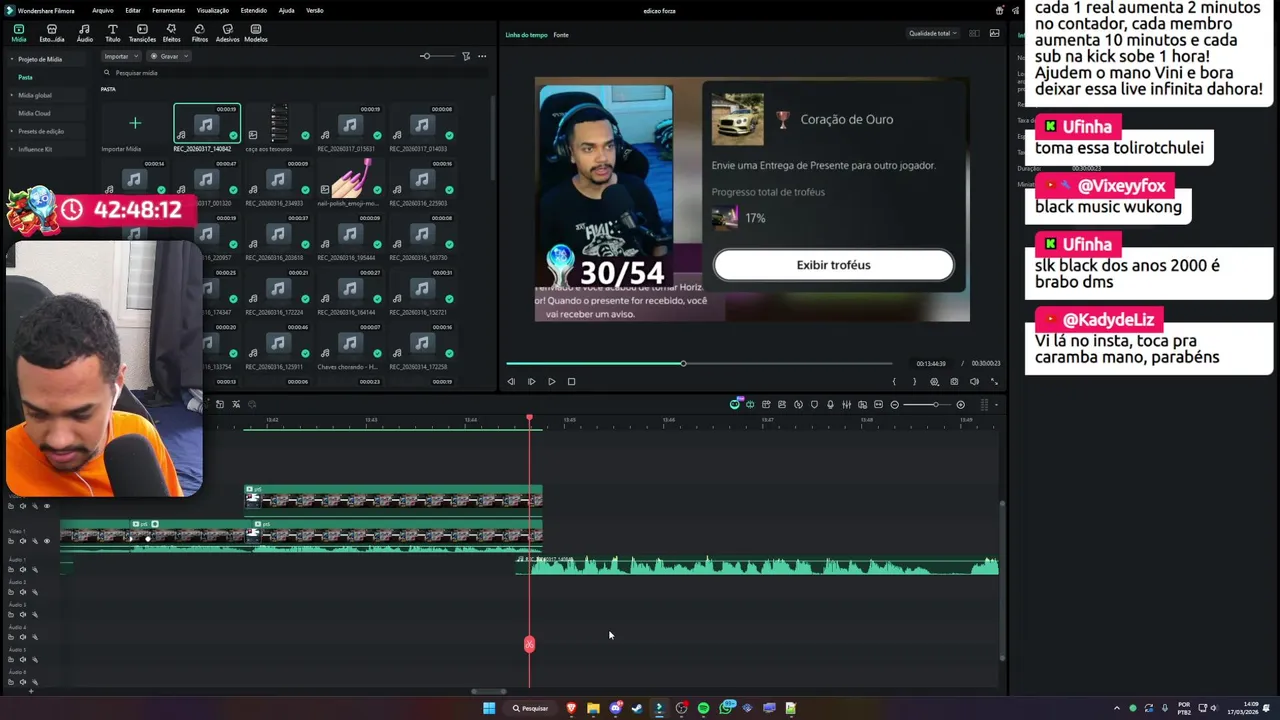Click the timeline zoom out minus icon

point(895,405)
